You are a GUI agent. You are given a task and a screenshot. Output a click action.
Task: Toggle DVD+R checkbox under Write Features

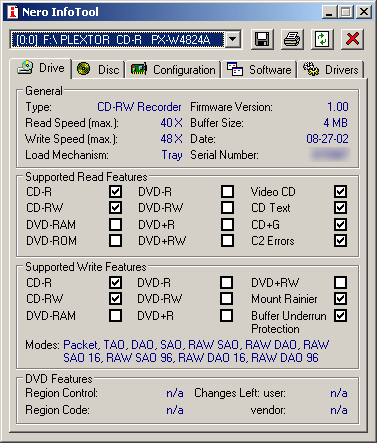point(226,315)
